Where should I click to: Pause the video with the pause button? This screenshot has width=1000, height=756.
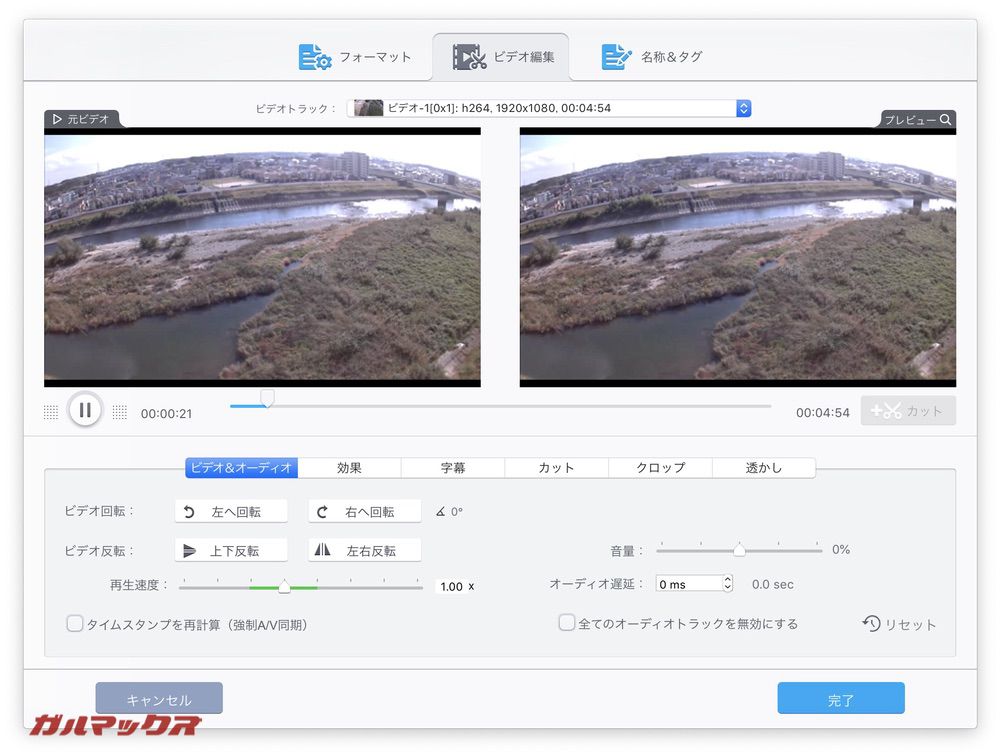tap(85, 410)
